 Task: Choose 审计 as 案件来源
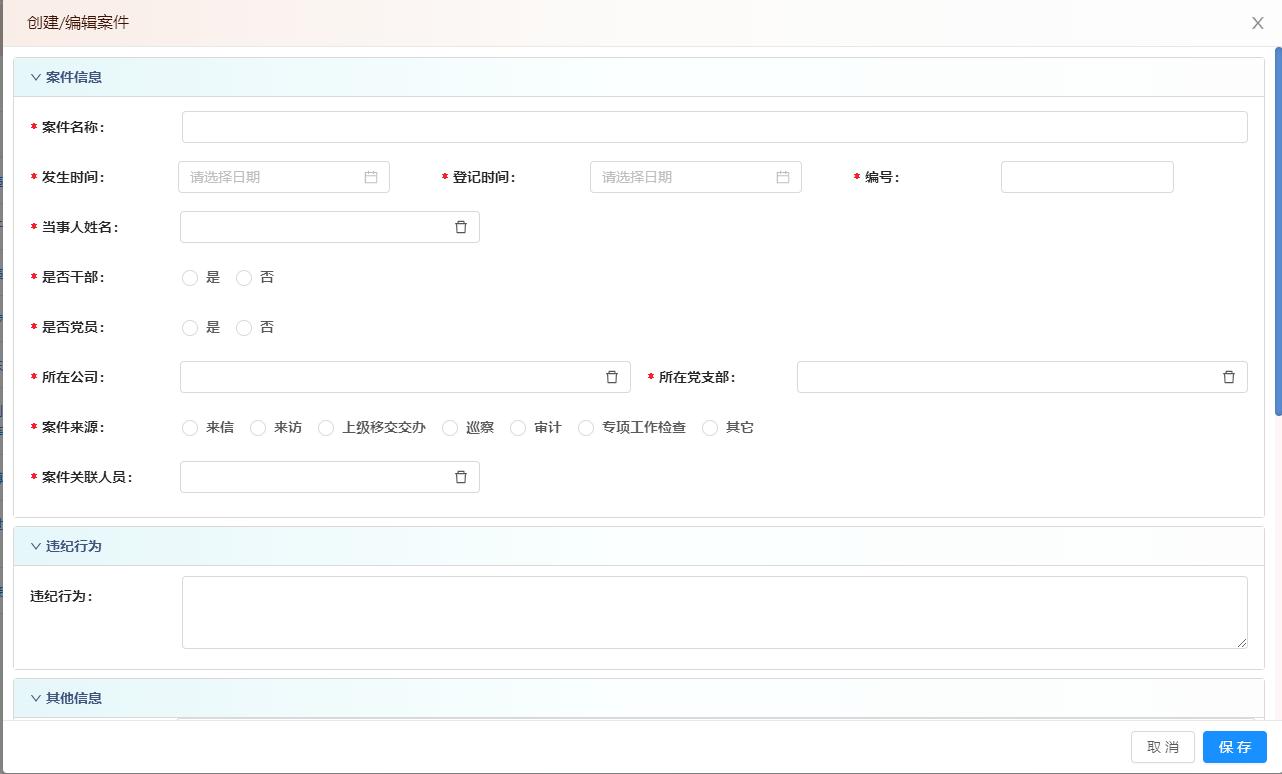[x=518, y=428]
